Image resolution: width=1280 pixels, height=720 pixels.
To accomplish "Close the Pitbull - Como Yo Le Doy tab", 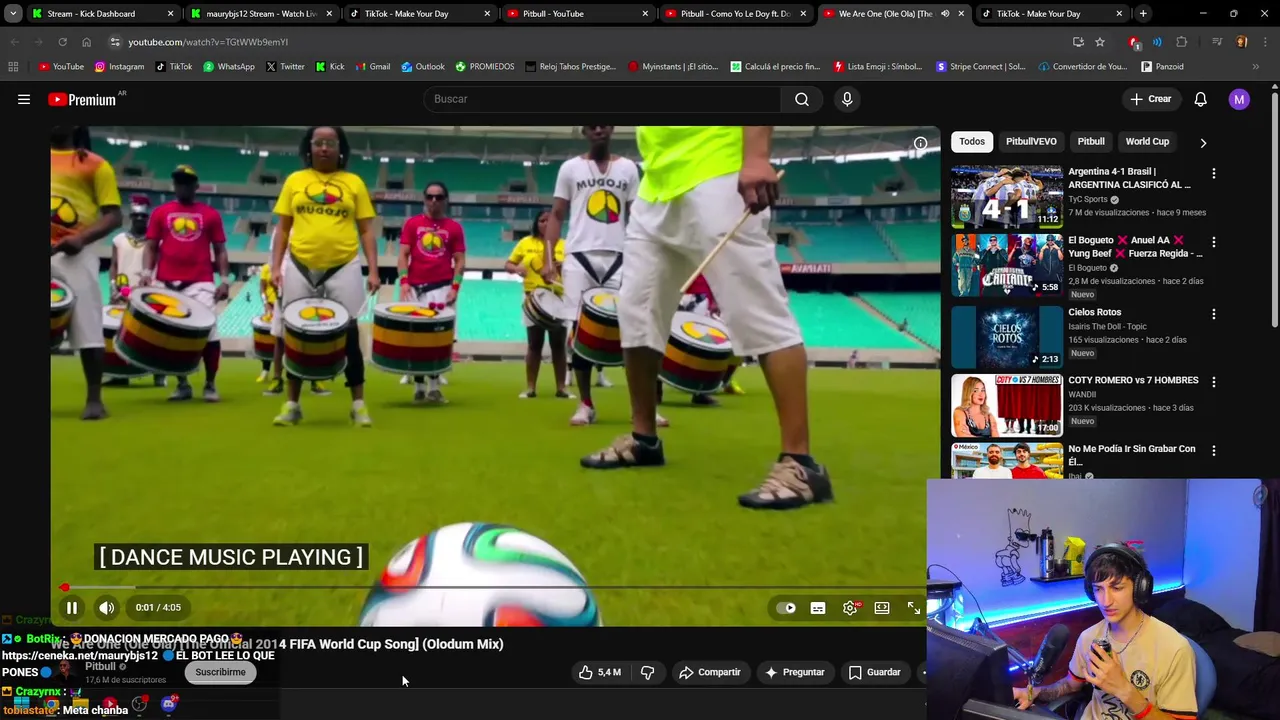I will (803, 14).
